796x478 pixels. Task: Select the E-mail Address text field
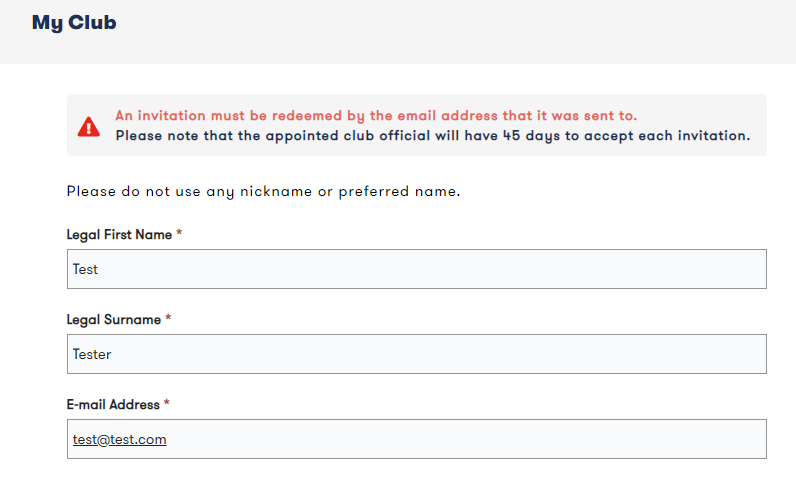pos(416,439)
